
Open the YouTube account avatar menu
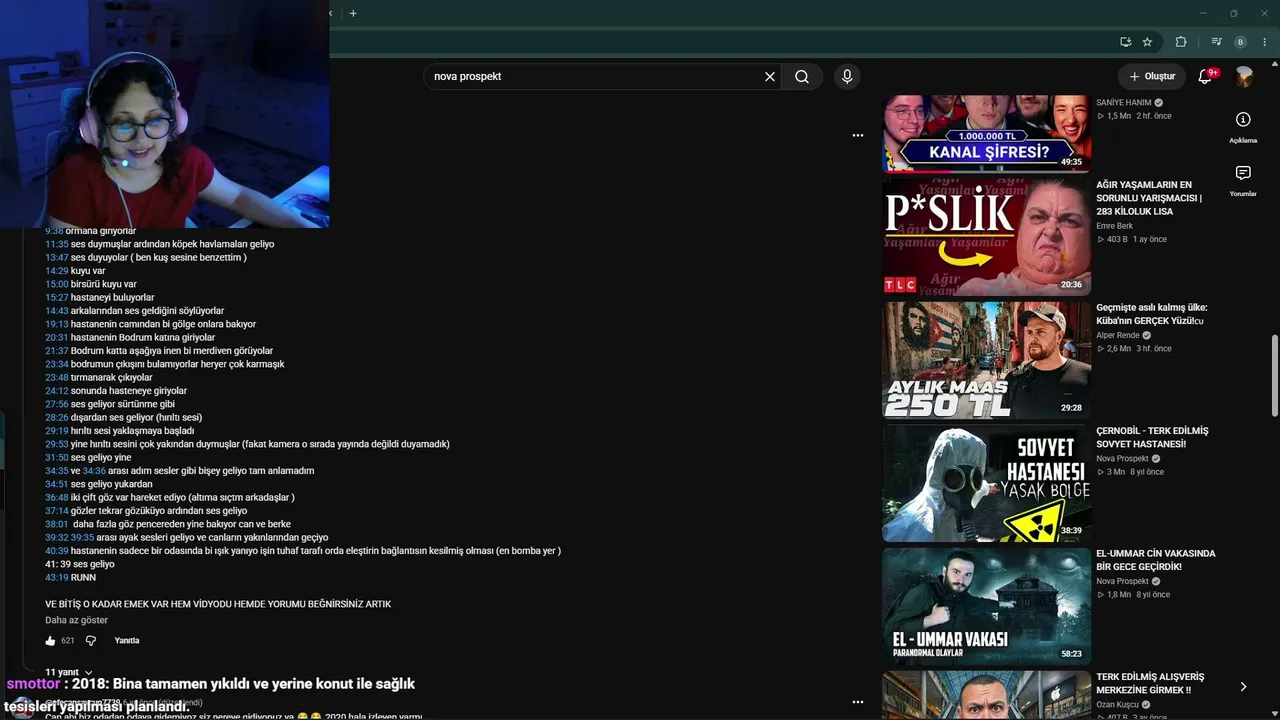point(1244,77)
